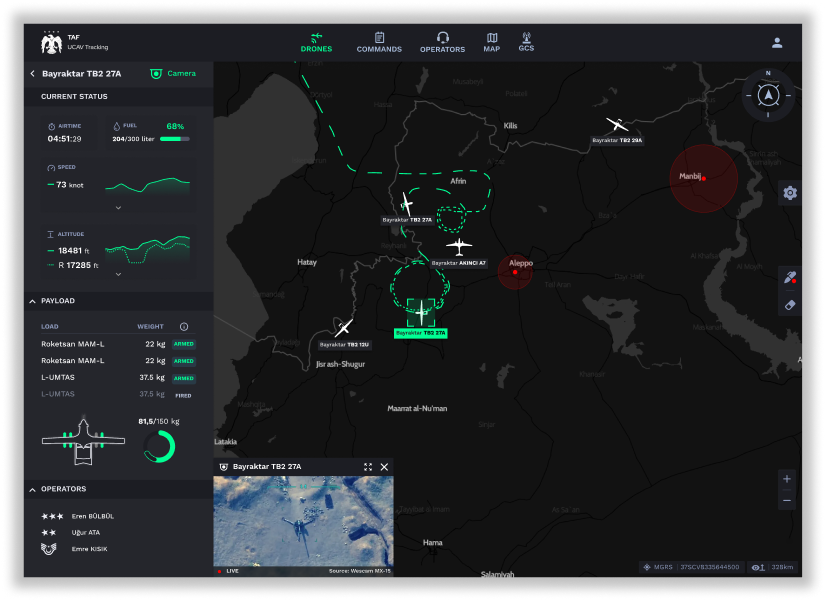This screenshot has height=600, width=825.
Task: Open the user profile icon
Action: [777, 43]
